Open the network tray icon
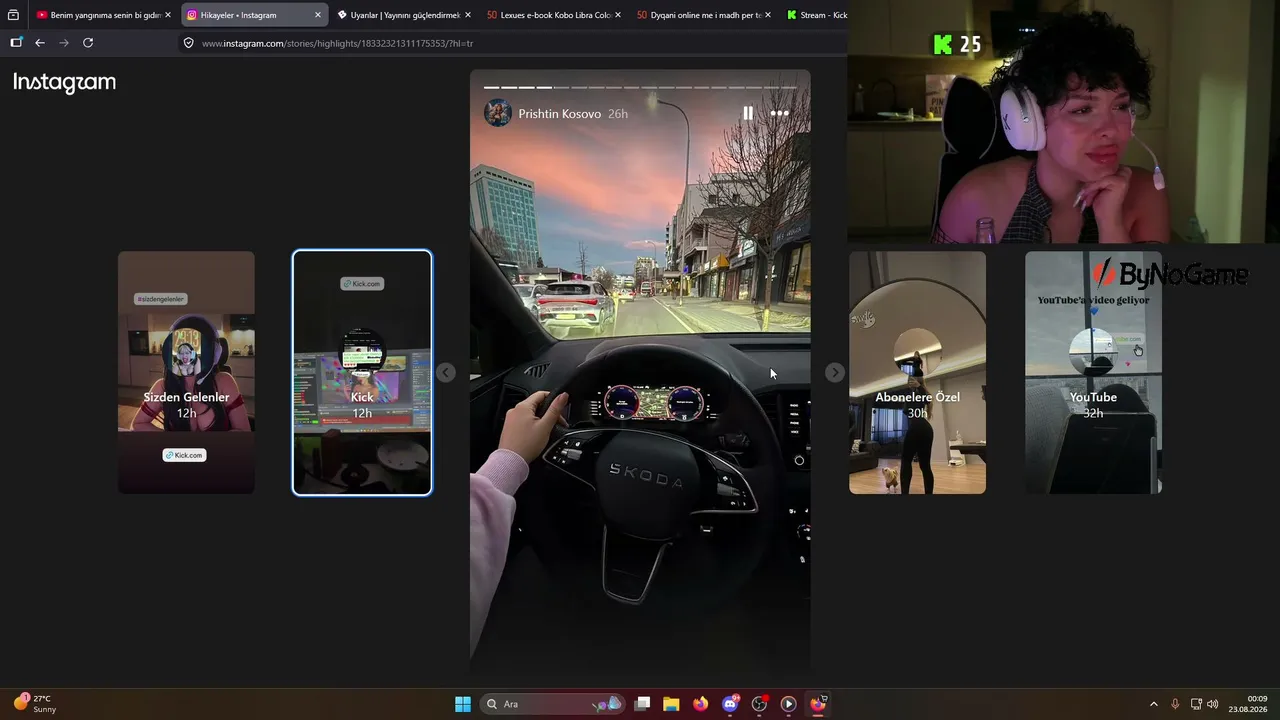Screen dimensions: 1280x720 pyautogui.click(x=1196, y=704)
